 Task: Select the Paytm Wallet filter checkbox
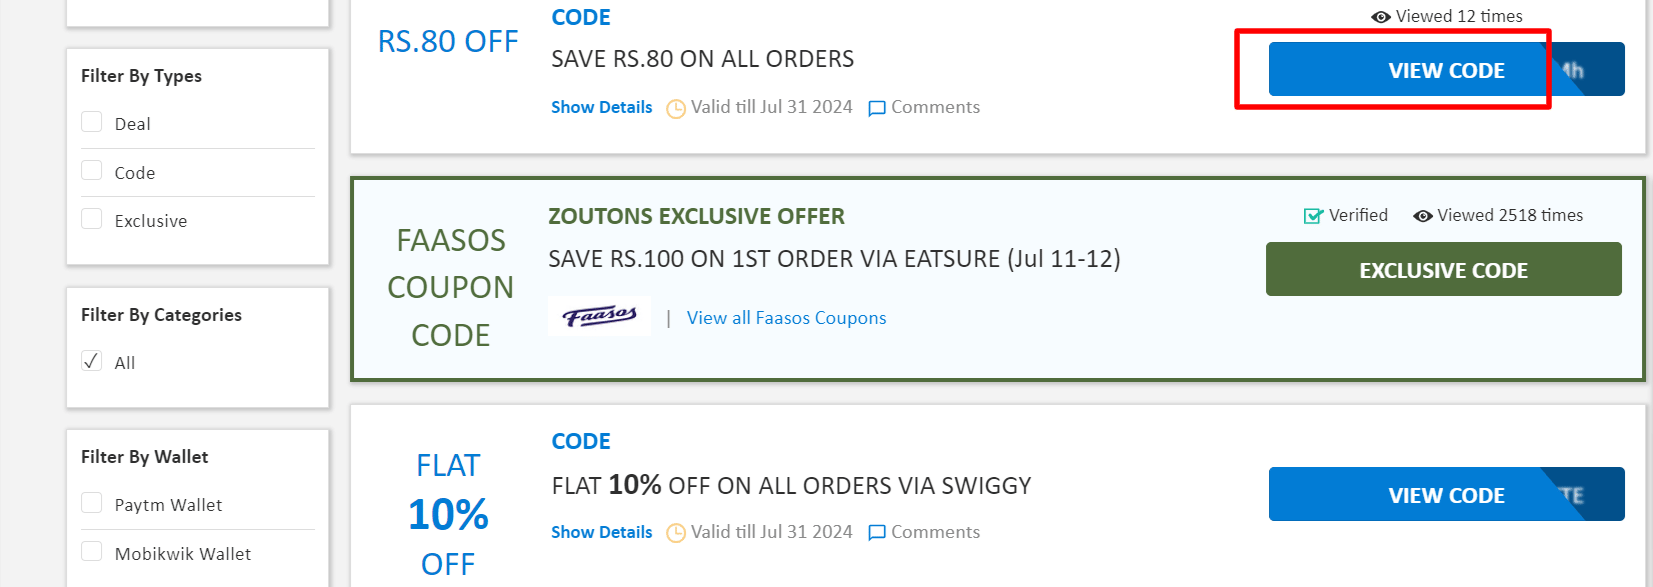pos(92,503)
